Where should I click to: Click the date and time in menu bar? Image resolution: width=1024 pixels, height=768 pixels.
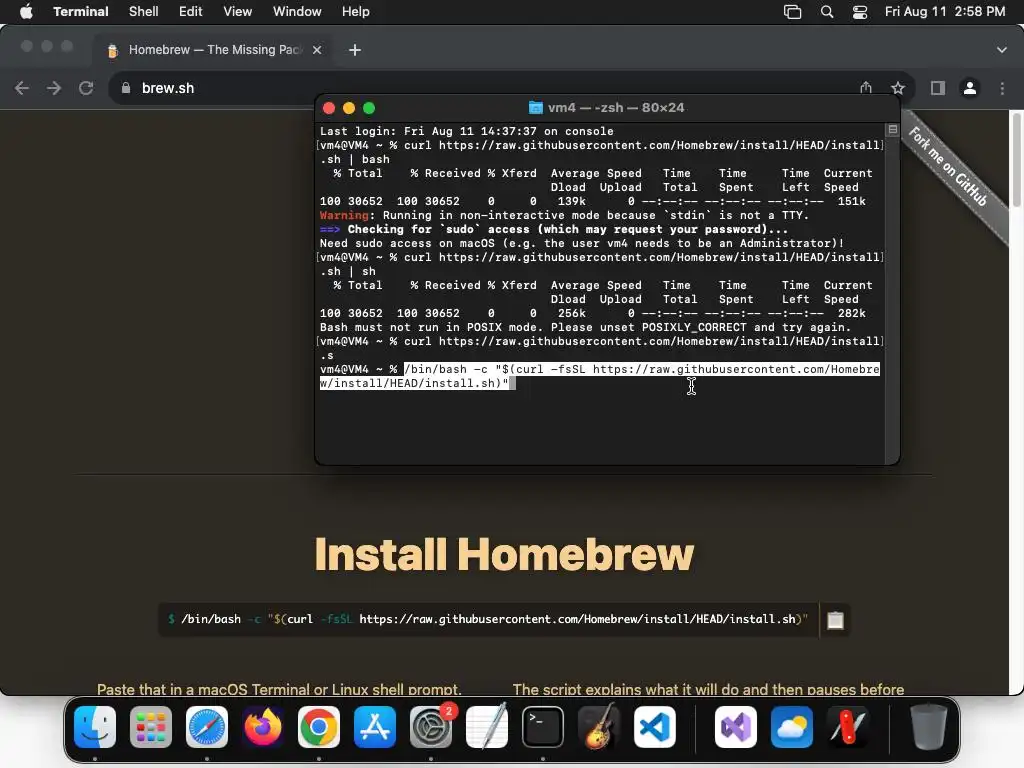click(x=945, y=12)
